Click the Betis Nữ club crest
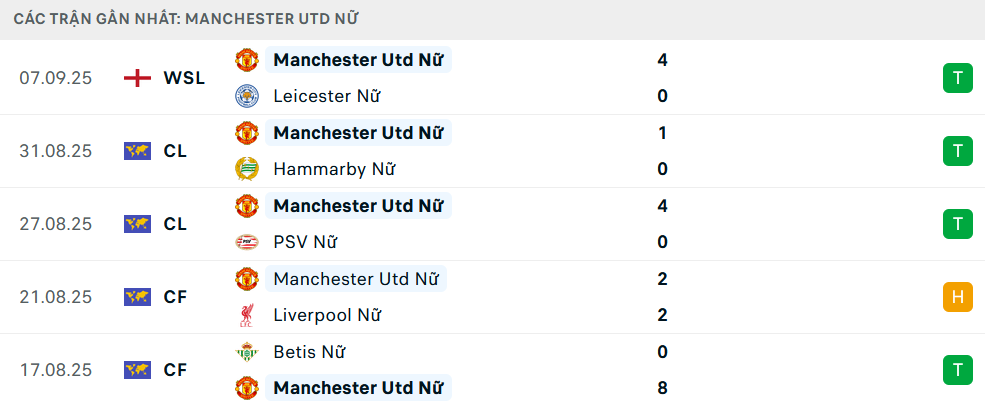 [x=246, y=352]
